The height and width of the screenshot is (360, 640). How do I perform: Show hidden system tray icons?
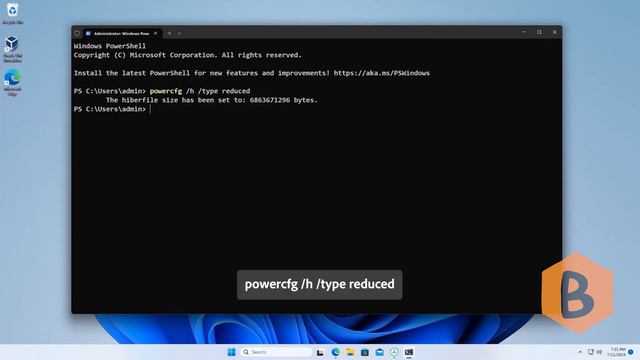click(x=580, y=352)
